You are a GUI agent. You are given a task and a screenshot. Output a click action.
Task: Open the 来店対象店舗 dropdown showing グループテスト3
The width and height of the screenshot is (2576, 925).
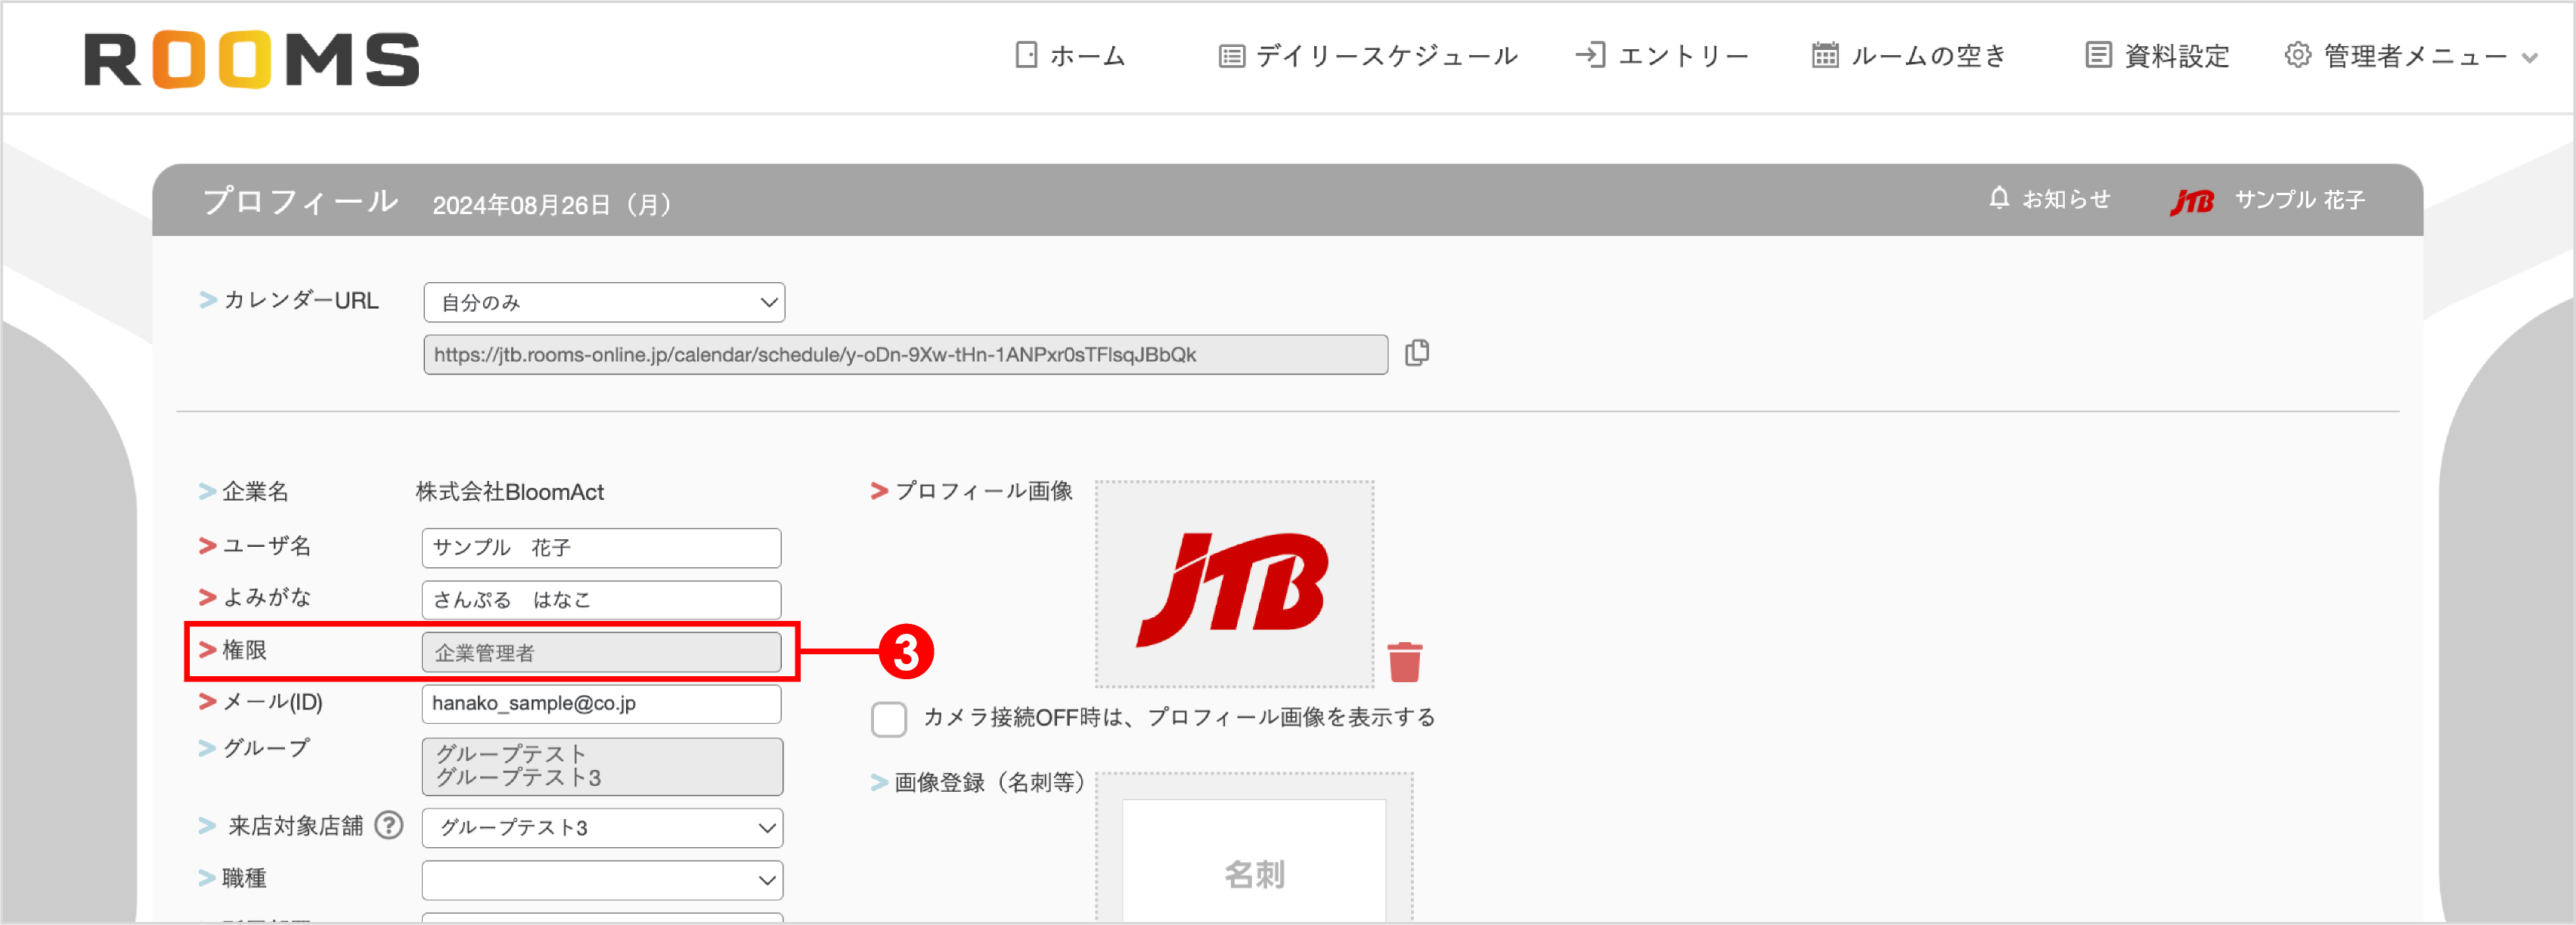click(x=601, y=827)
